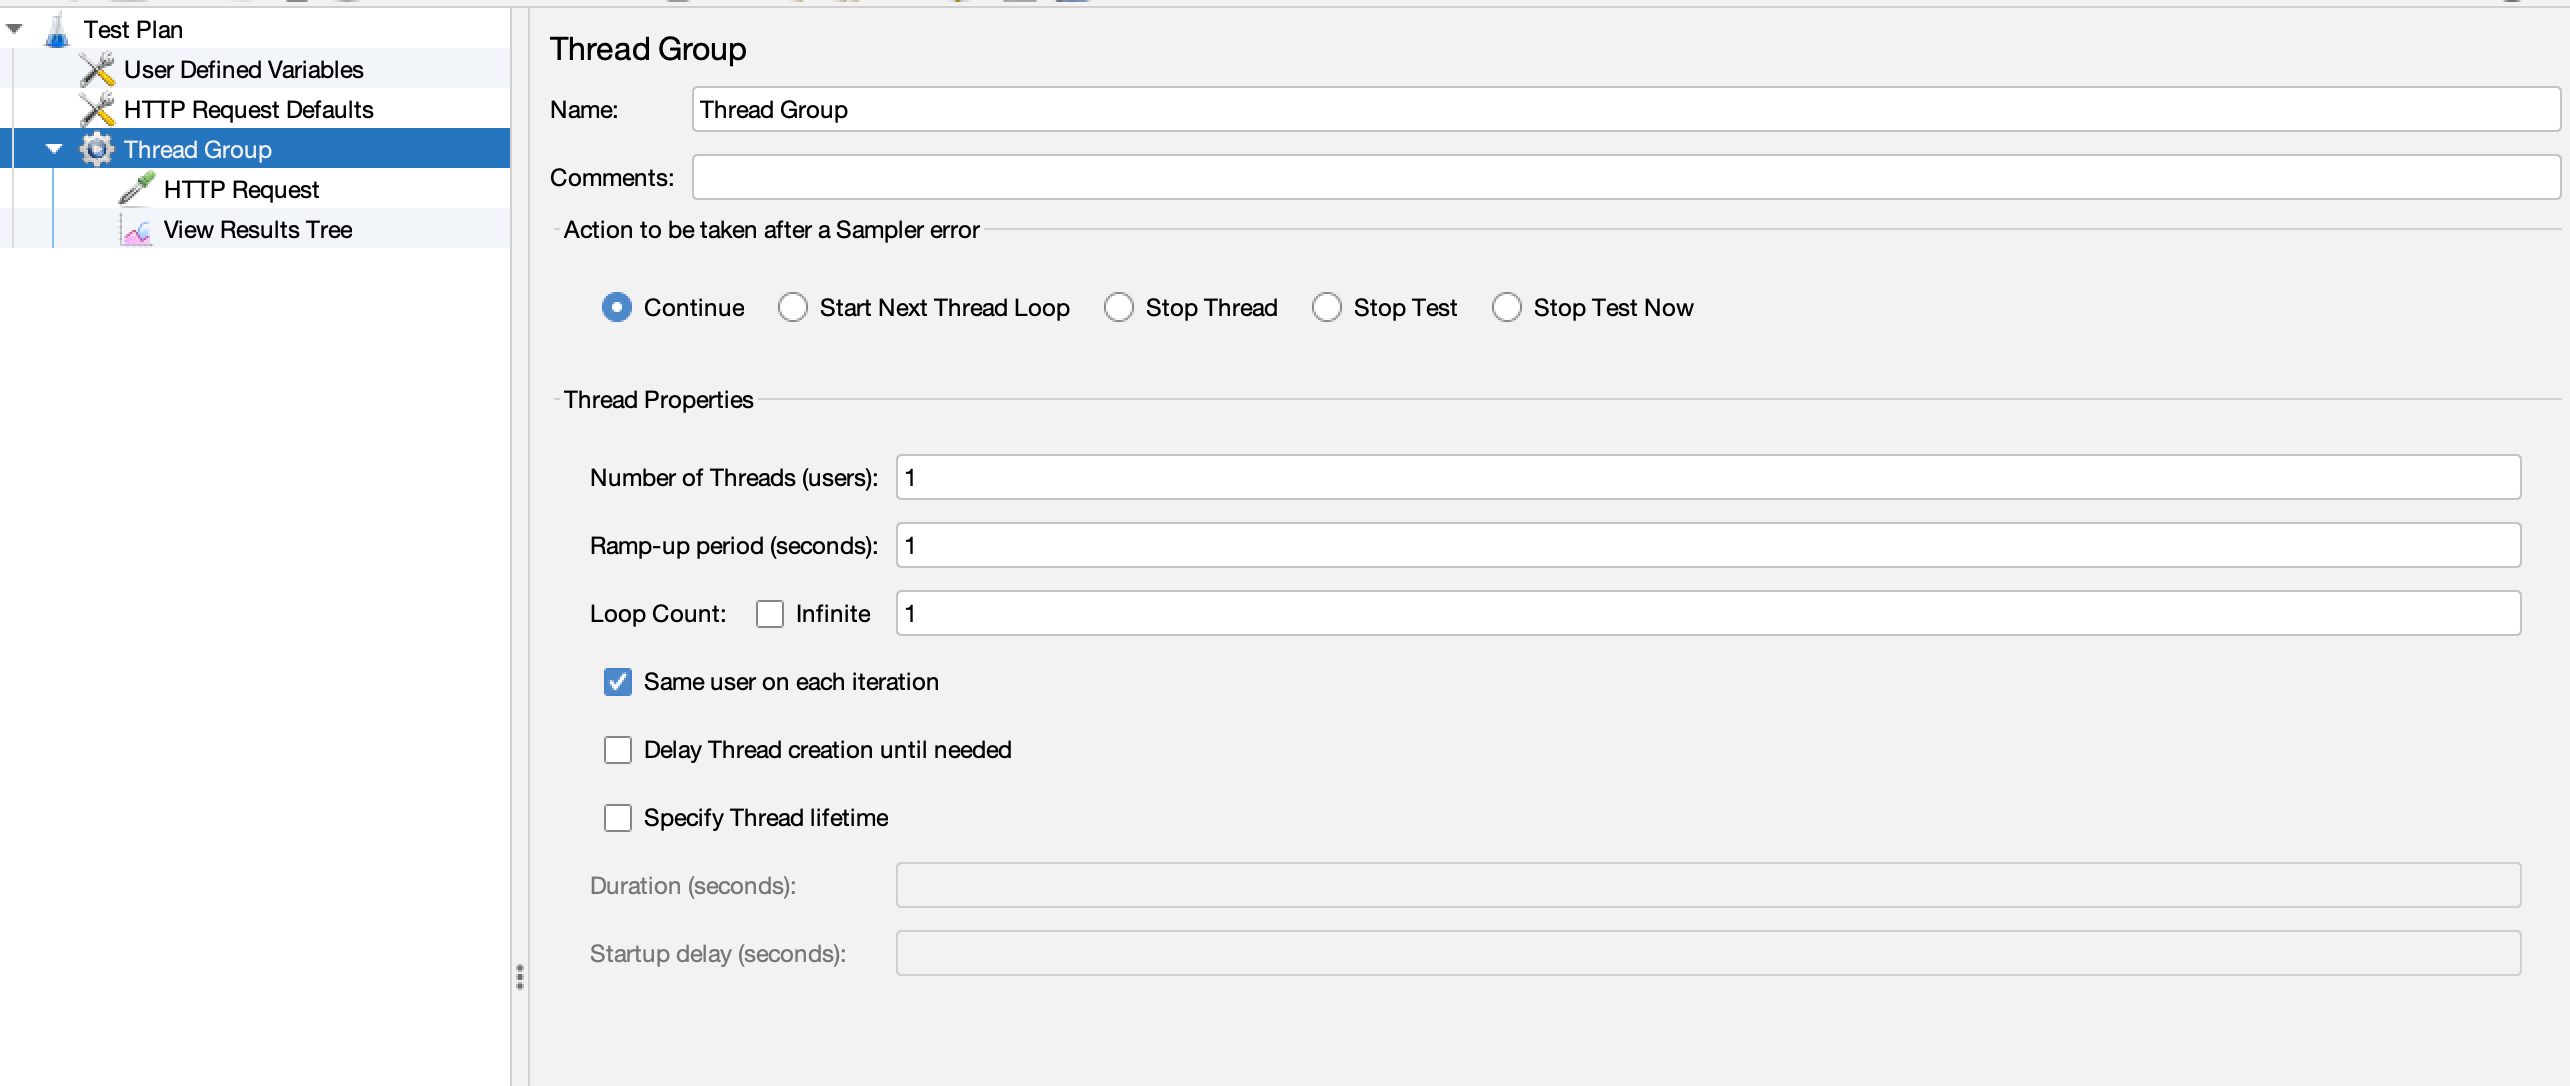
Task: Select the Stop Thread radio button
Action: click(x=1119, y=308)
